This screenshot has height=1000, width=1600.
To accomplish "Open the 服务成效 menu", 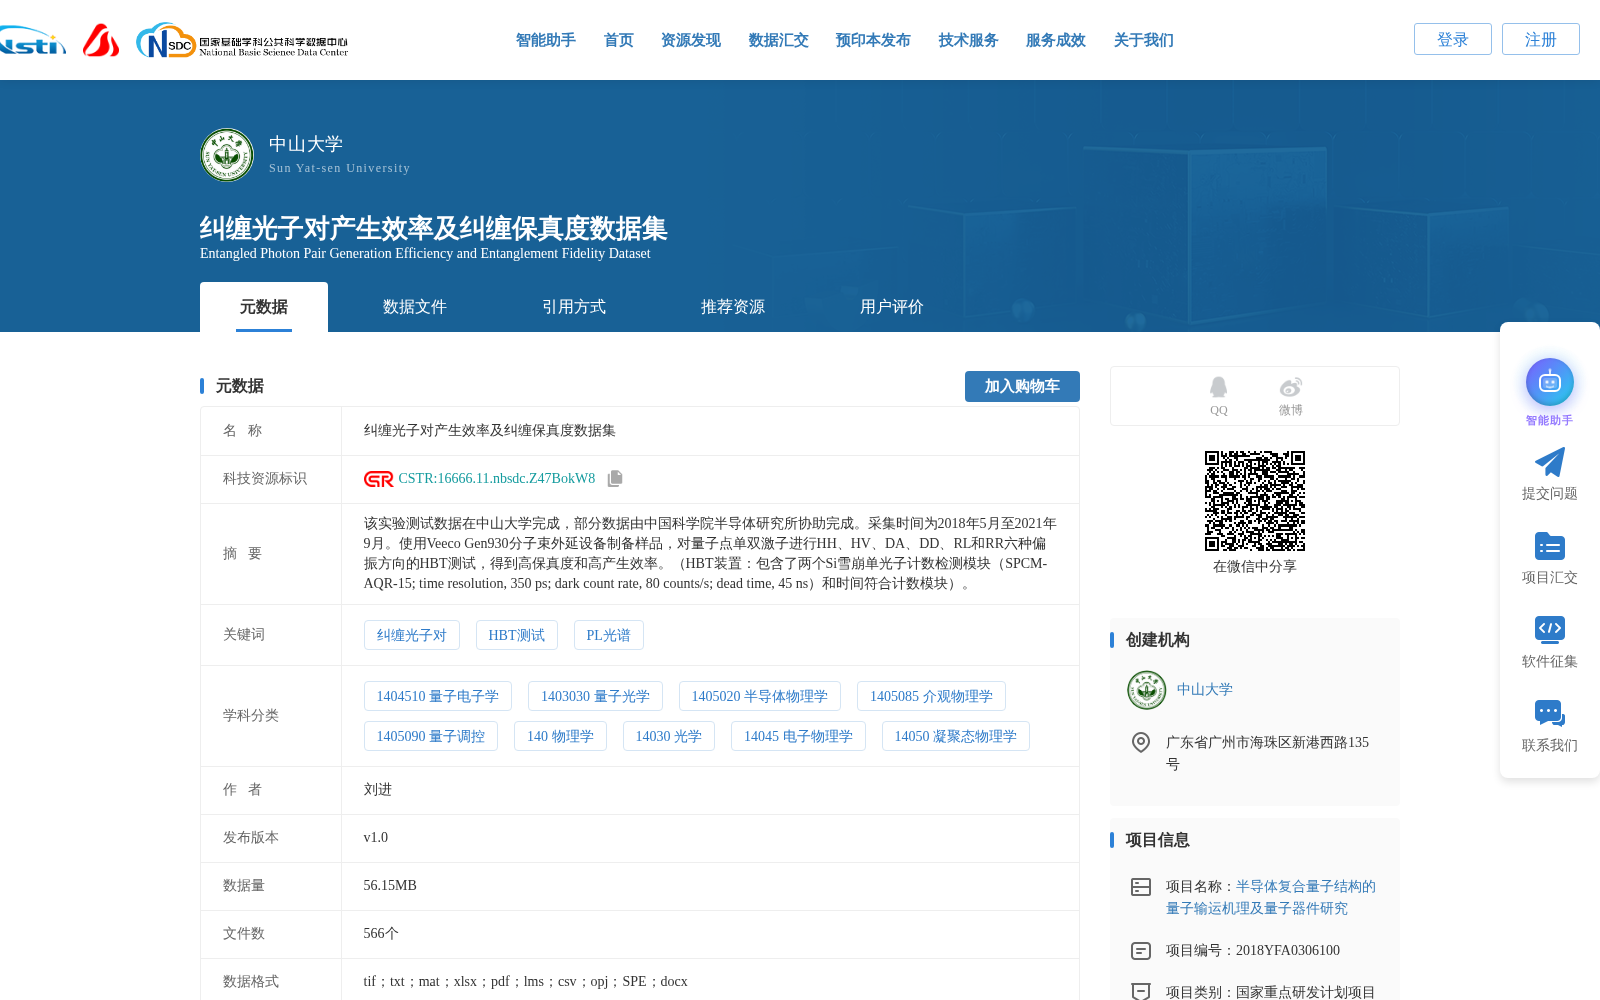I will pos(1055,40).
